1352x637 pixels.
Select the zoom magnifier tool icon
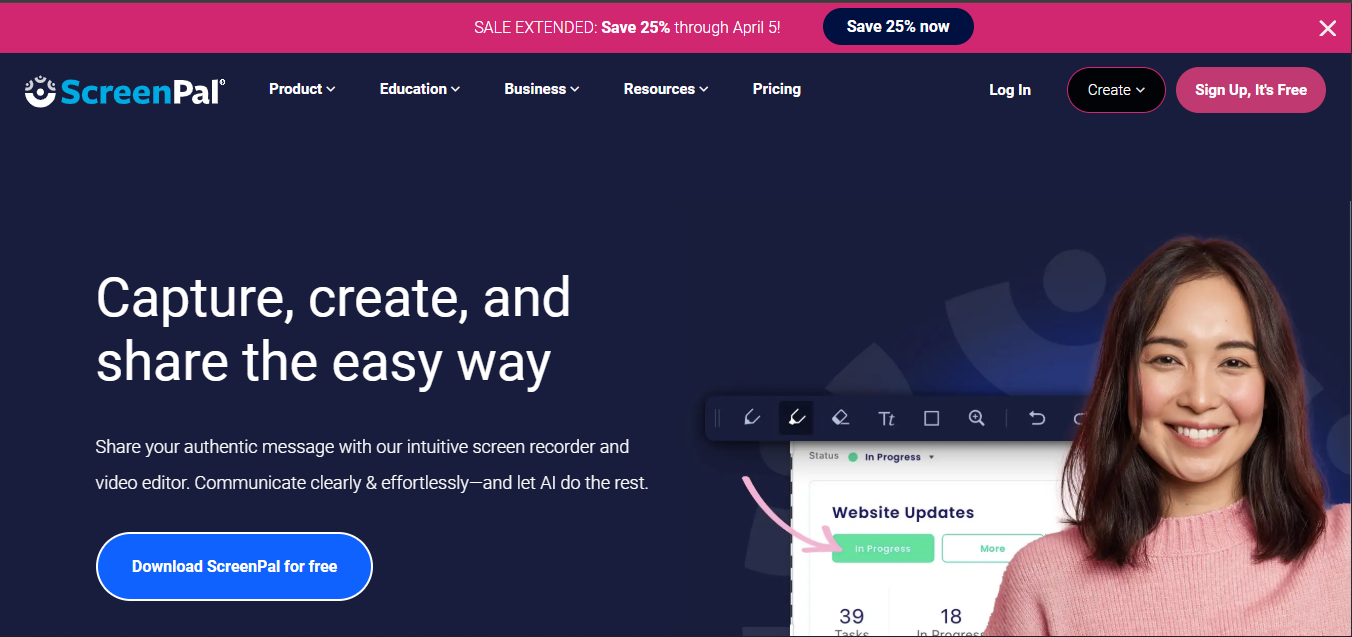pyautogui.click(x=977, y=418)
